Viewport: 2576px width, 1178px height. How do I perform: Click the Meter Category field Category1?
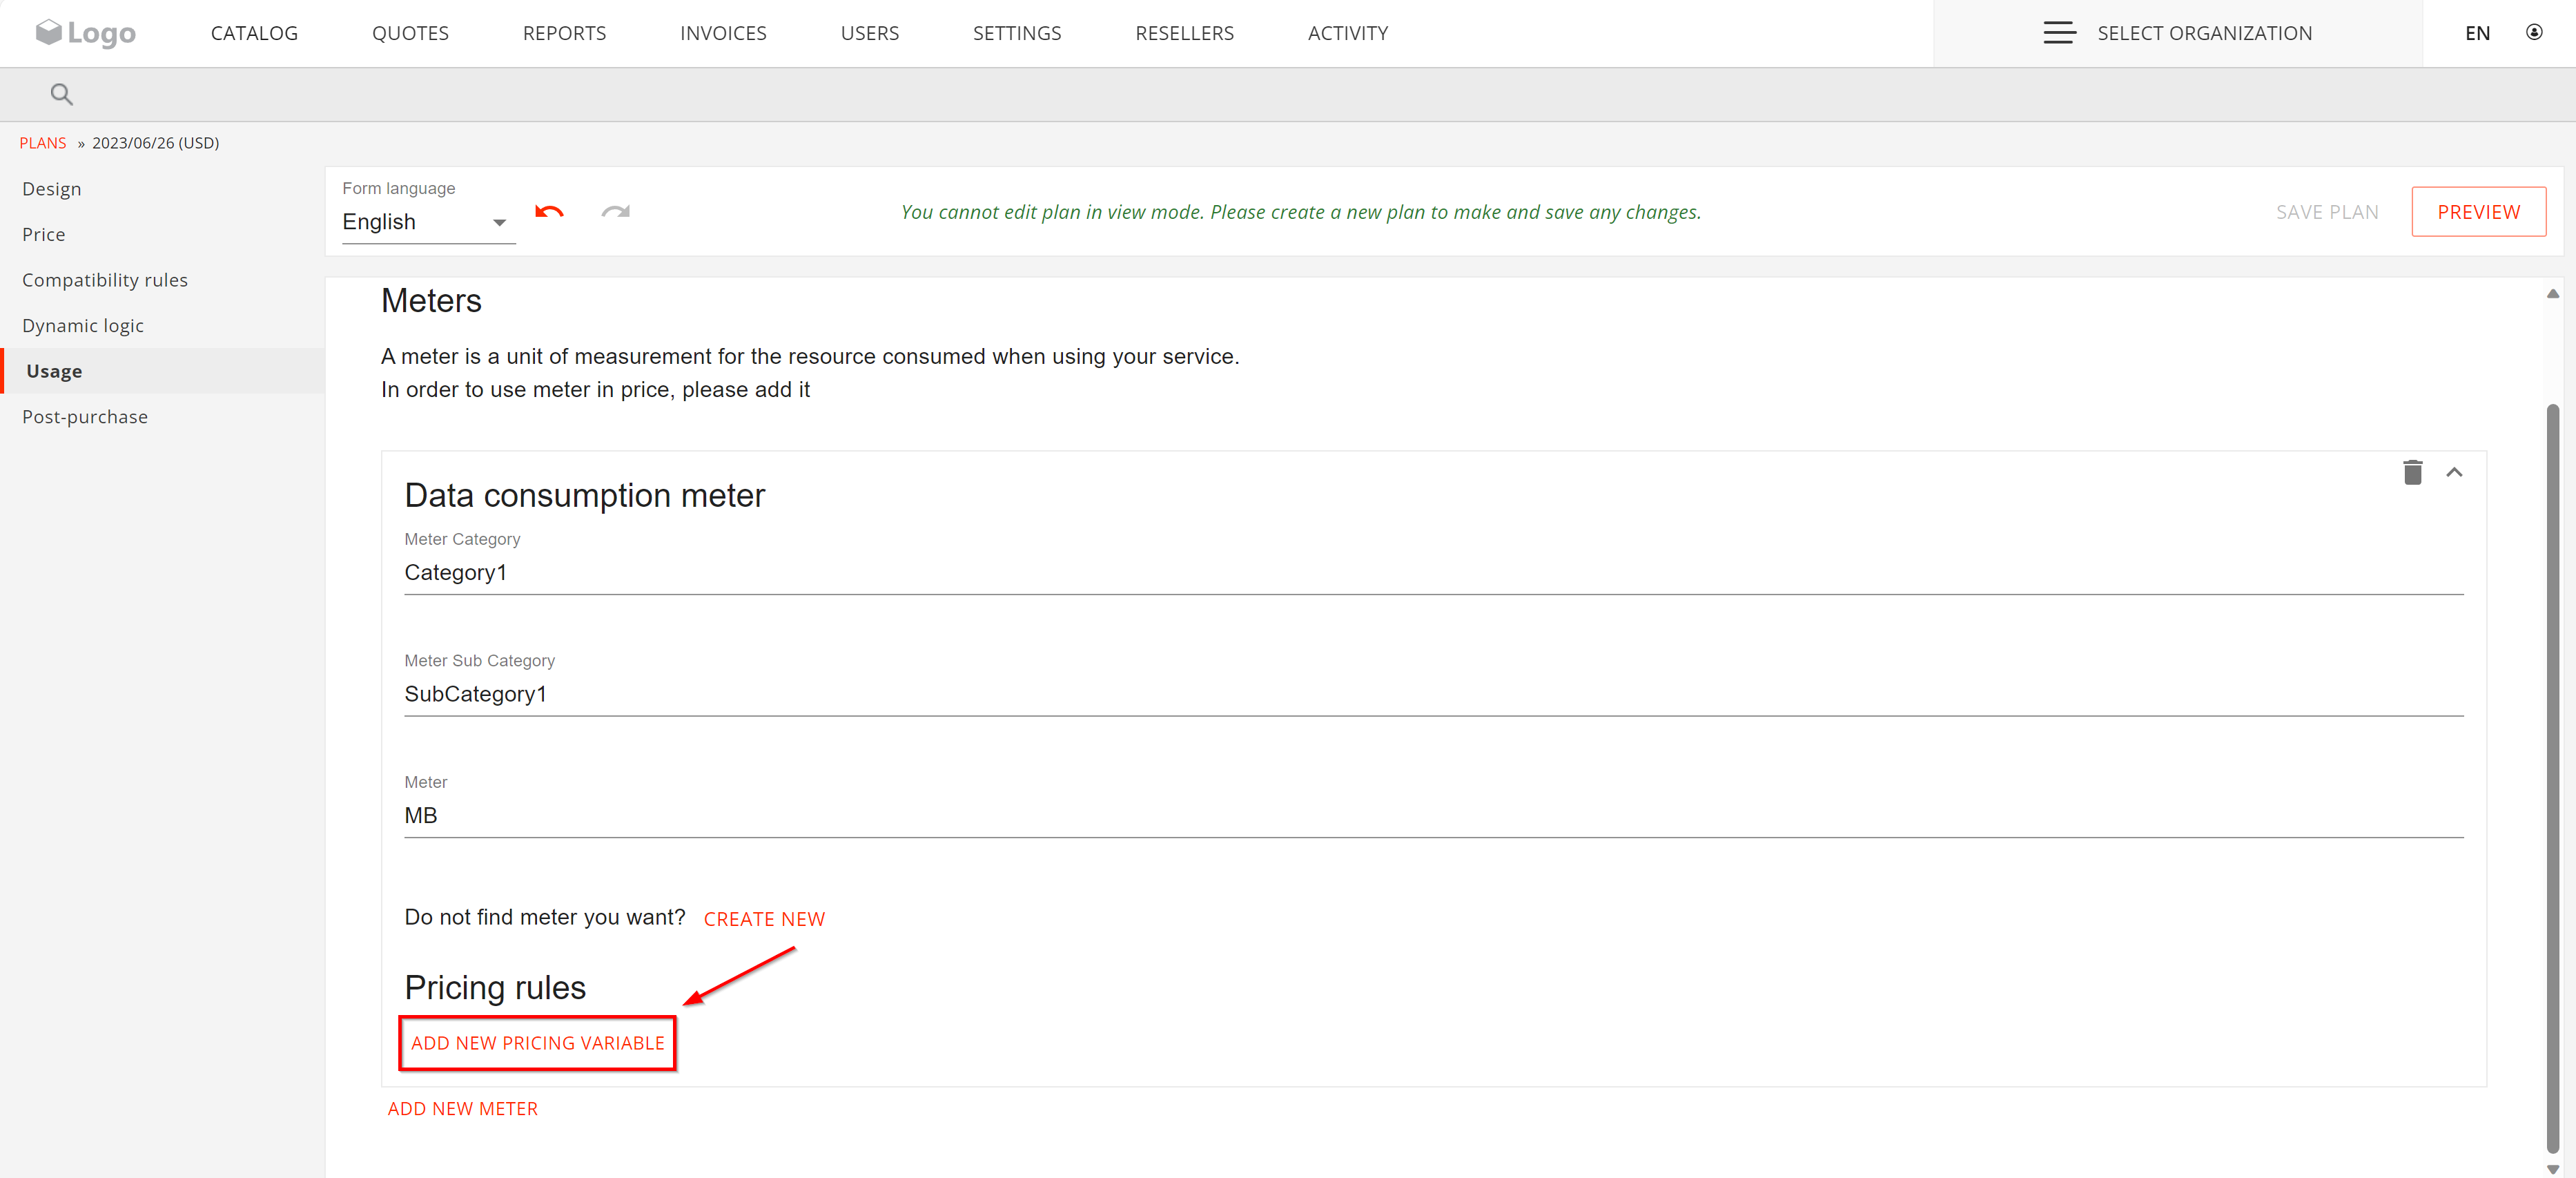point(1433,573)
